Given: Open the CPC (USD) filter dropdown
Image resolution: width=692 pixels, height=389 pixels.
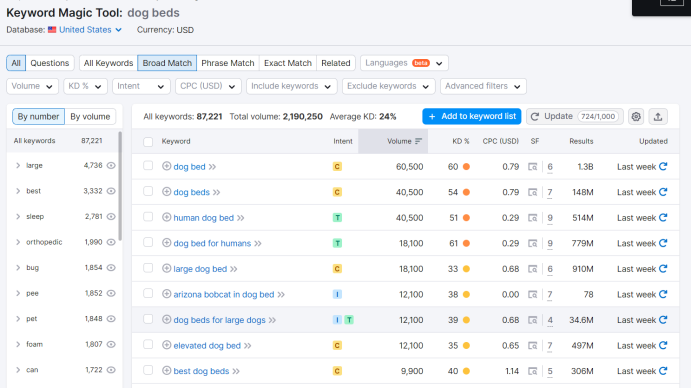Looking at the screenshot, I should click(x=208, y=86).
